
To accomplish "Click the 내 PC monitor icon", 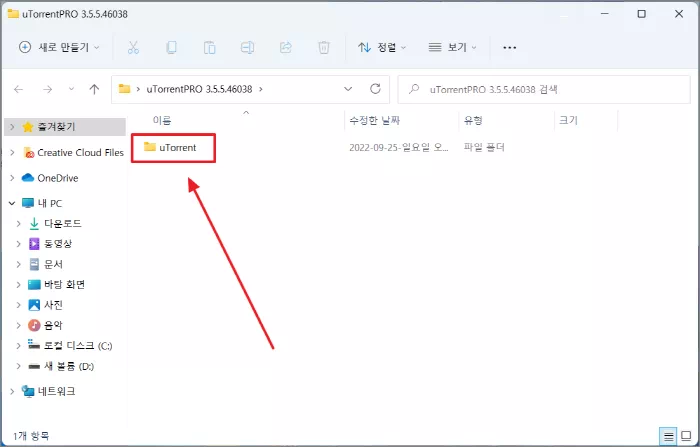I will 28,203.
